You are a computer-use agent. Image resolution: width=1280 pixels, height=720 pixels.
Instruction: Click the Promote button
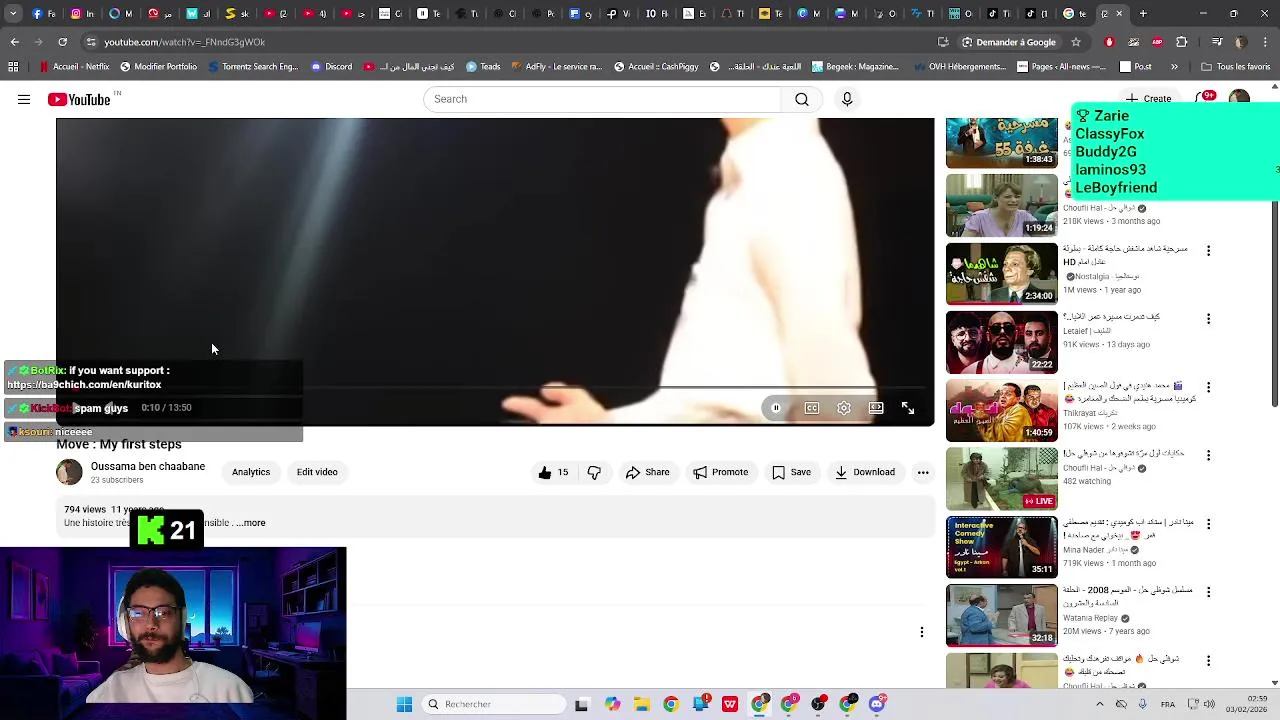tap(721, 472)
